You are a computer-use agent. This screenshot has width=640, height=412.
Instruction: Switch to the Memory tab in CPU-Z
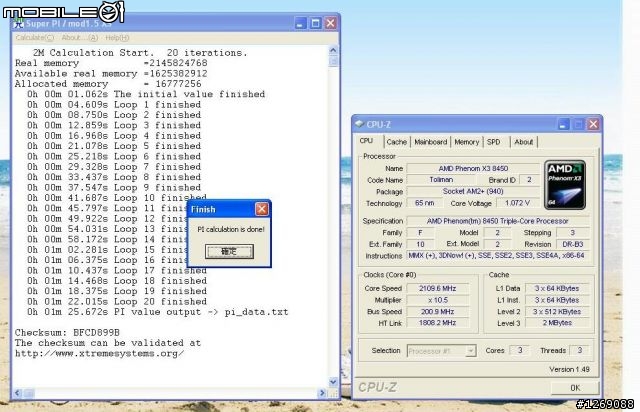[467, 142]
